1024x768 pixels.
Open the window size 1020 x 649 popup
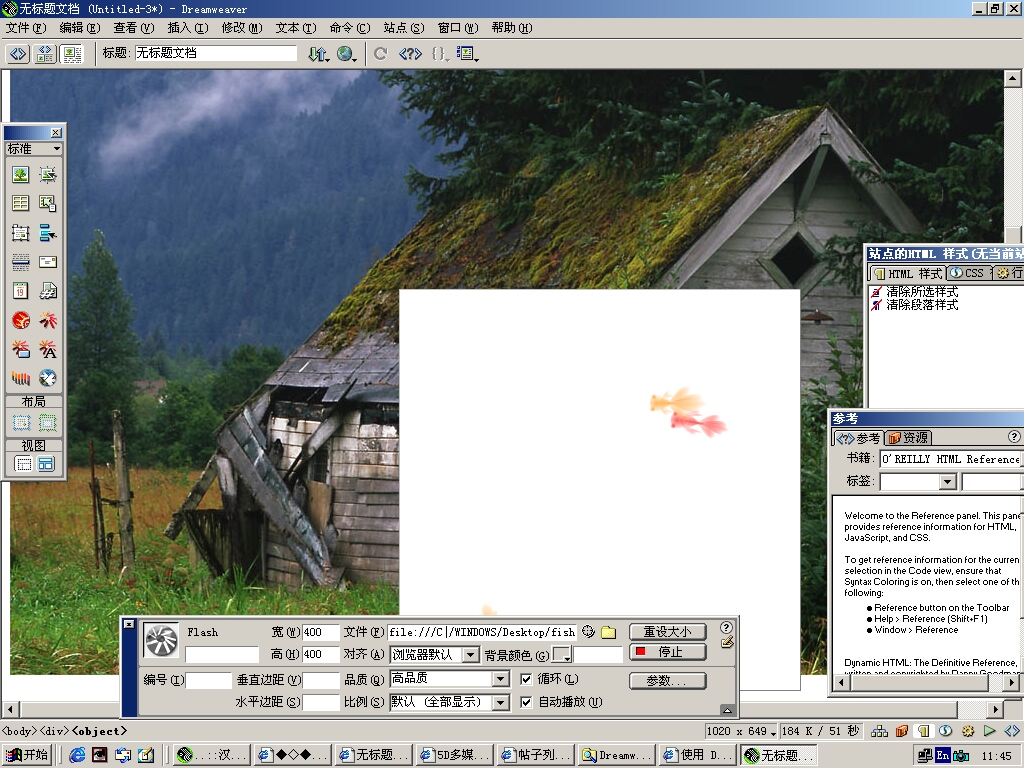(x=741, y=731)
